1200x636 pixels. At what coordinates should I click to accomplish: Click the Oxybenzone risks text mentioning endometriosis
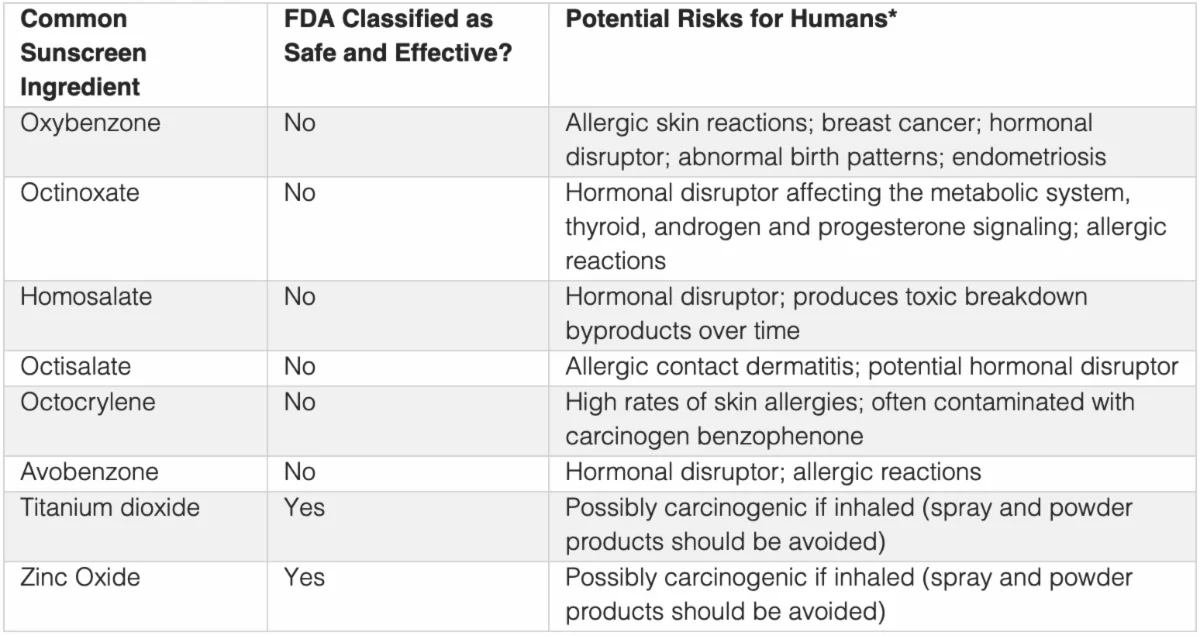(x=835, y=158)
